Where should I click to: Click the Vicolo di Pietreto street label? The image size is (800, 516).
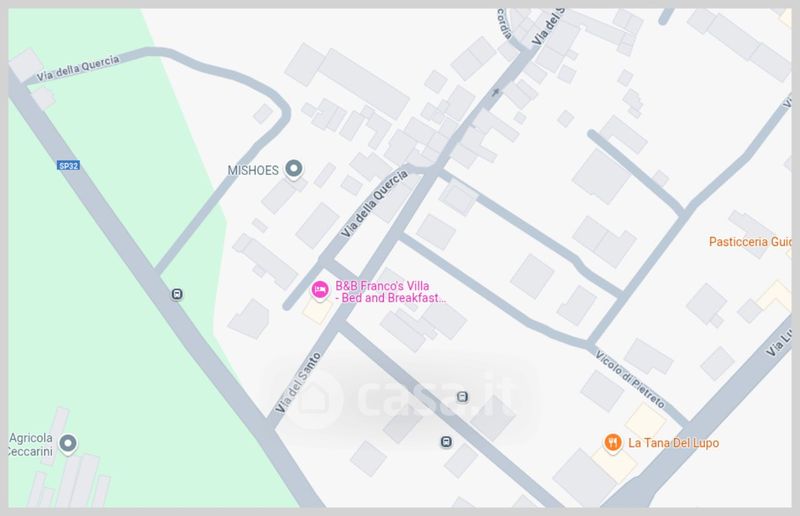coord(630,379)
